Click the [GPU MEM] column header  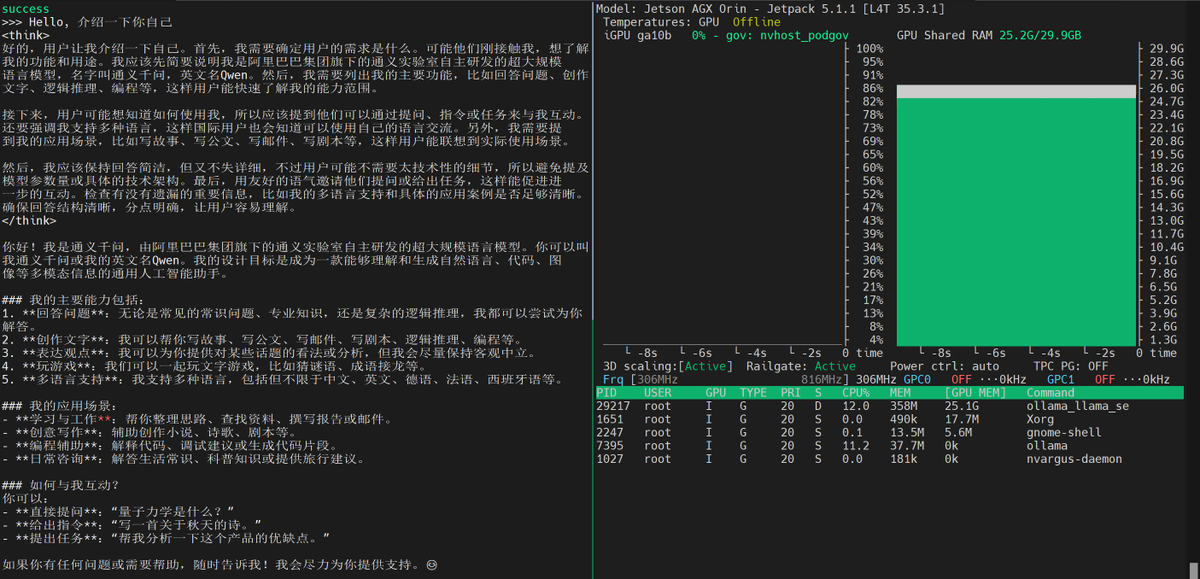coord(977,393)
